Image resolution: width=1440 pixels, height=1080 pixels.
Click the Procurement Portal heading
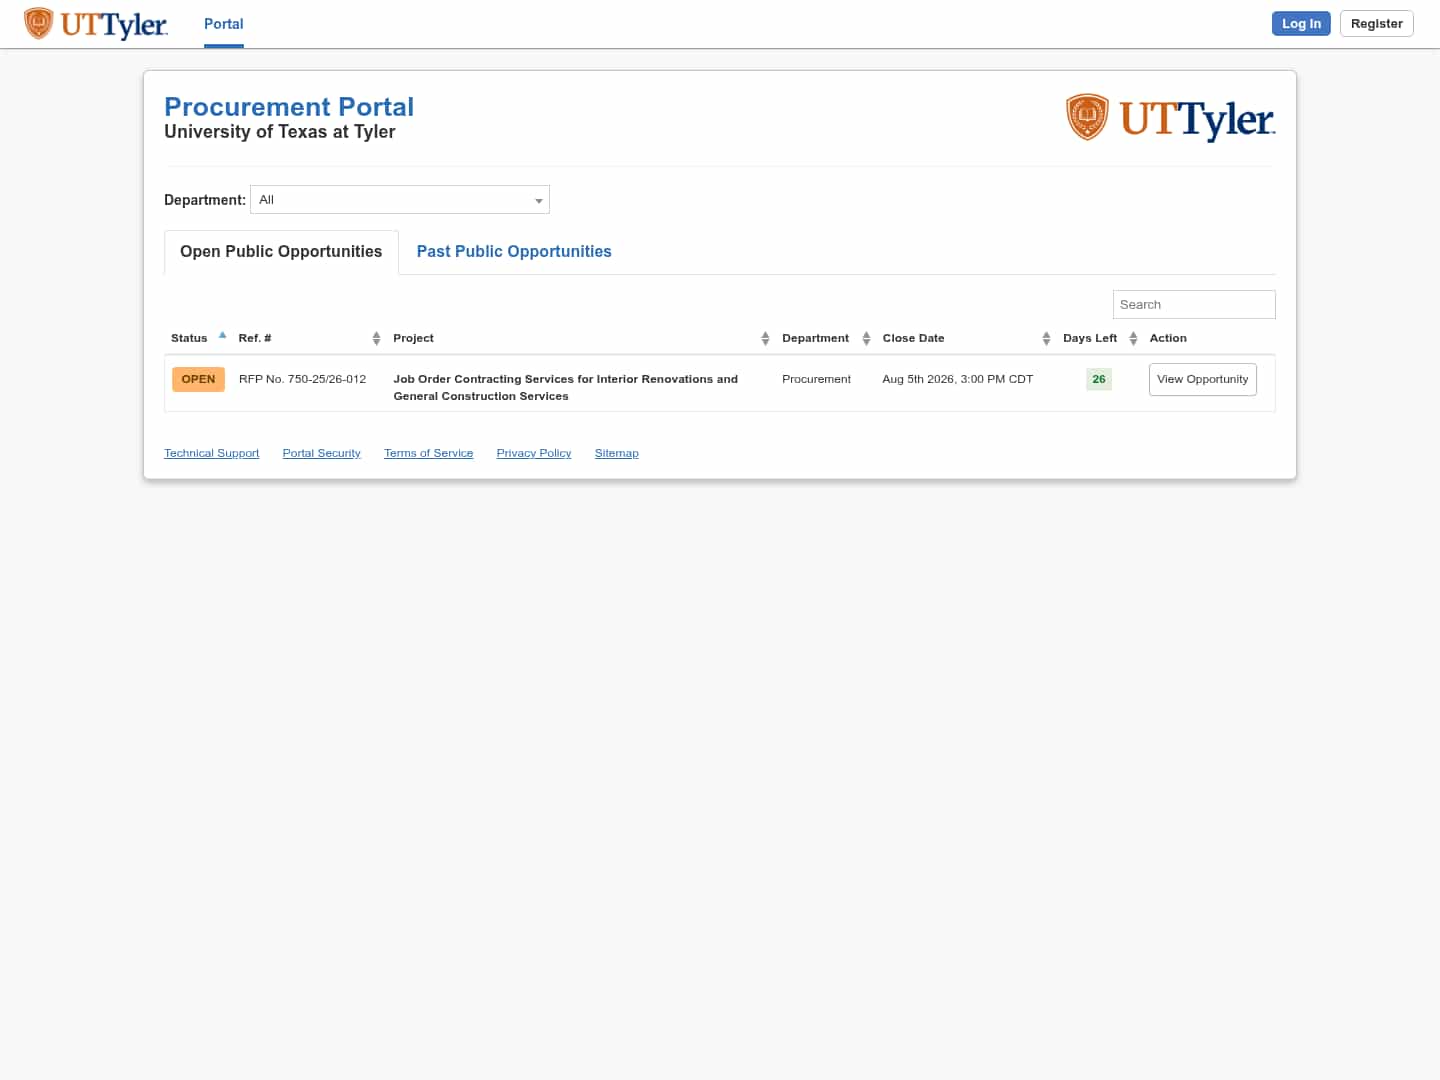click(289, 107)
